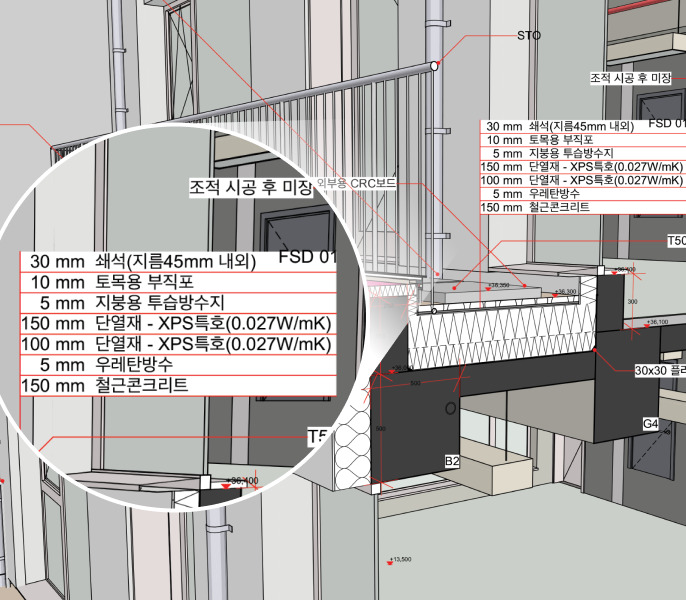Click the '외부용 CRC보드' annotation
The image size is (686, 600).
[356, 183]
